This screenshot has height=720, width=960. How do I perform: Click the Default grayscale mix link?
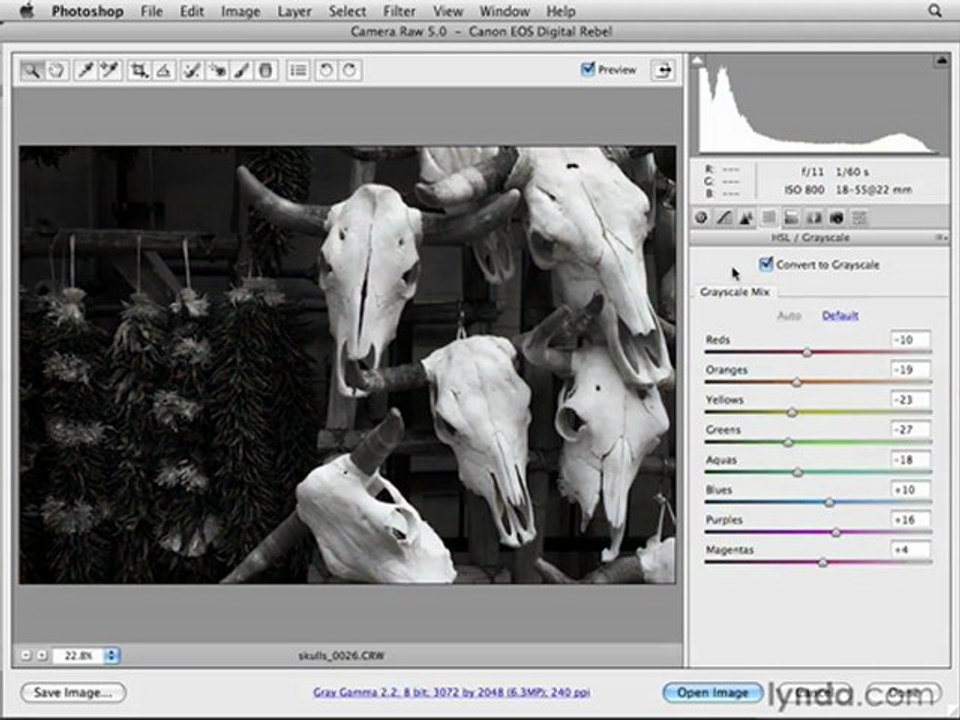click(x=839, y=315)
